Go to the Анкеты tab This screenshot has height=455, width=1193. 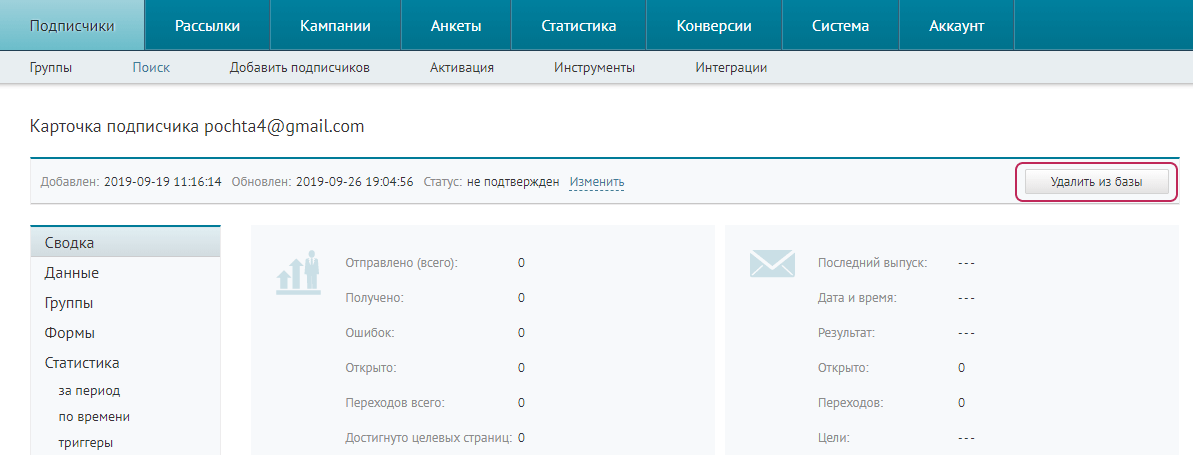pos(456,25)
